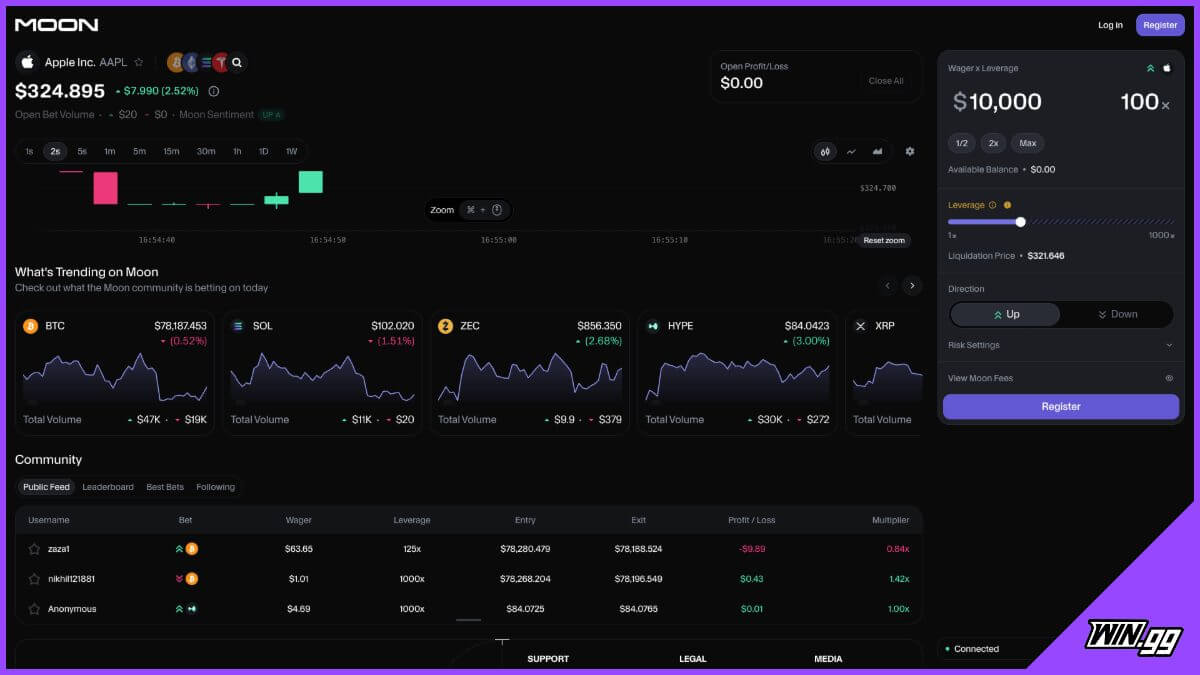Viewport: 1200px width, 675px height.
Task: Set bet direction to Up
Action: [1006, 314]
